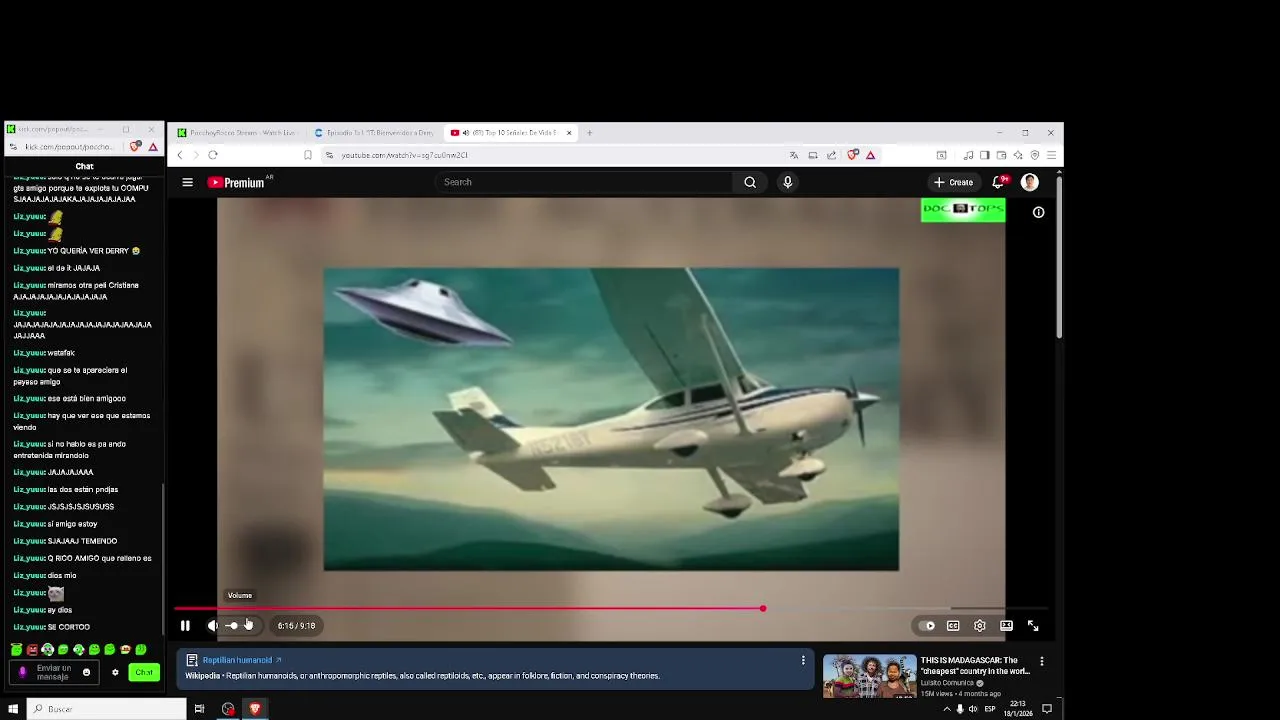The width and height of the screenshot is (1280, 720).
Task: Toggle the autoplay switch in the player
Action: (925, 626)
